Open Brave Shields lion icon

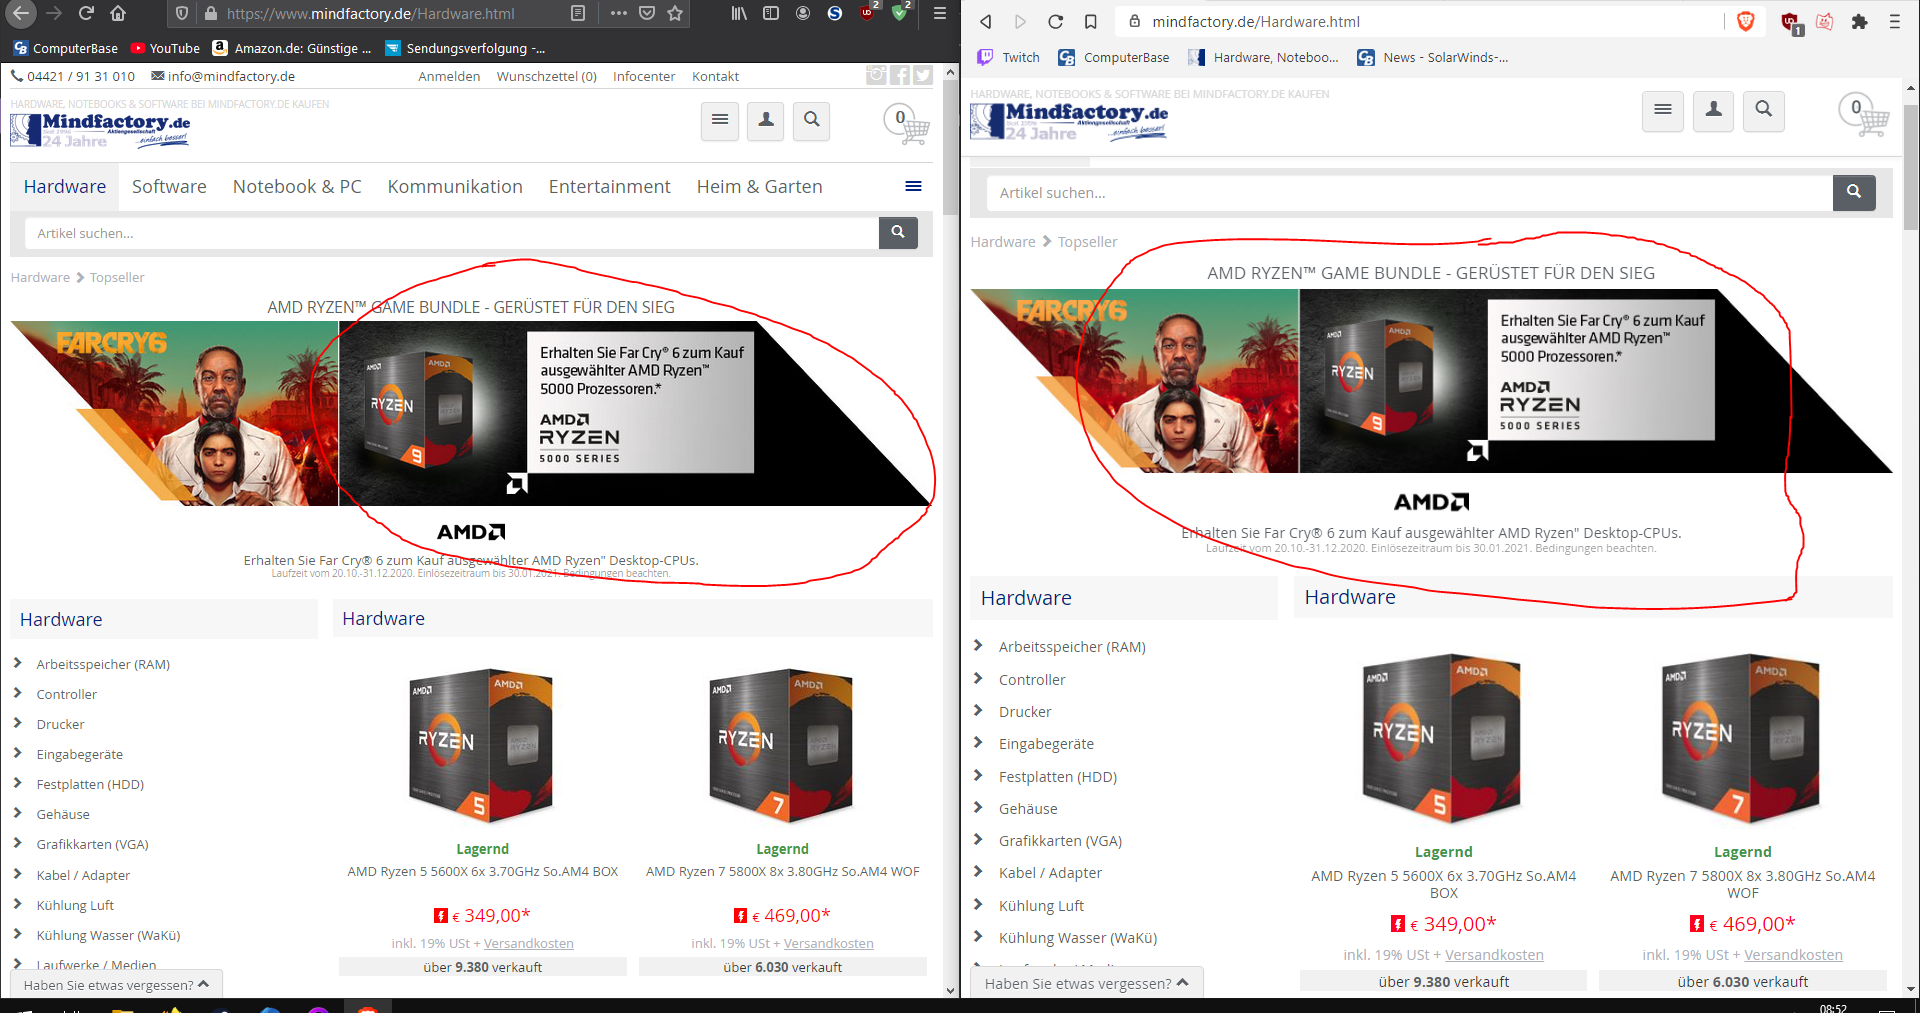click(x=1746, y=21)
